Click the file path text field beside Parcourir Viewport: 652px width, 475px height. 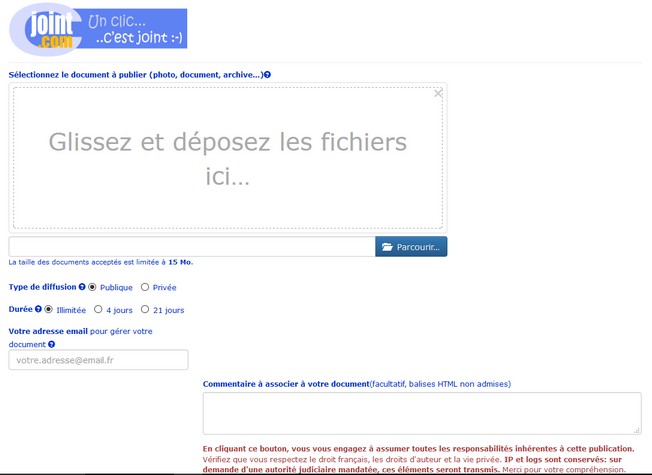(x=192, y=247)
